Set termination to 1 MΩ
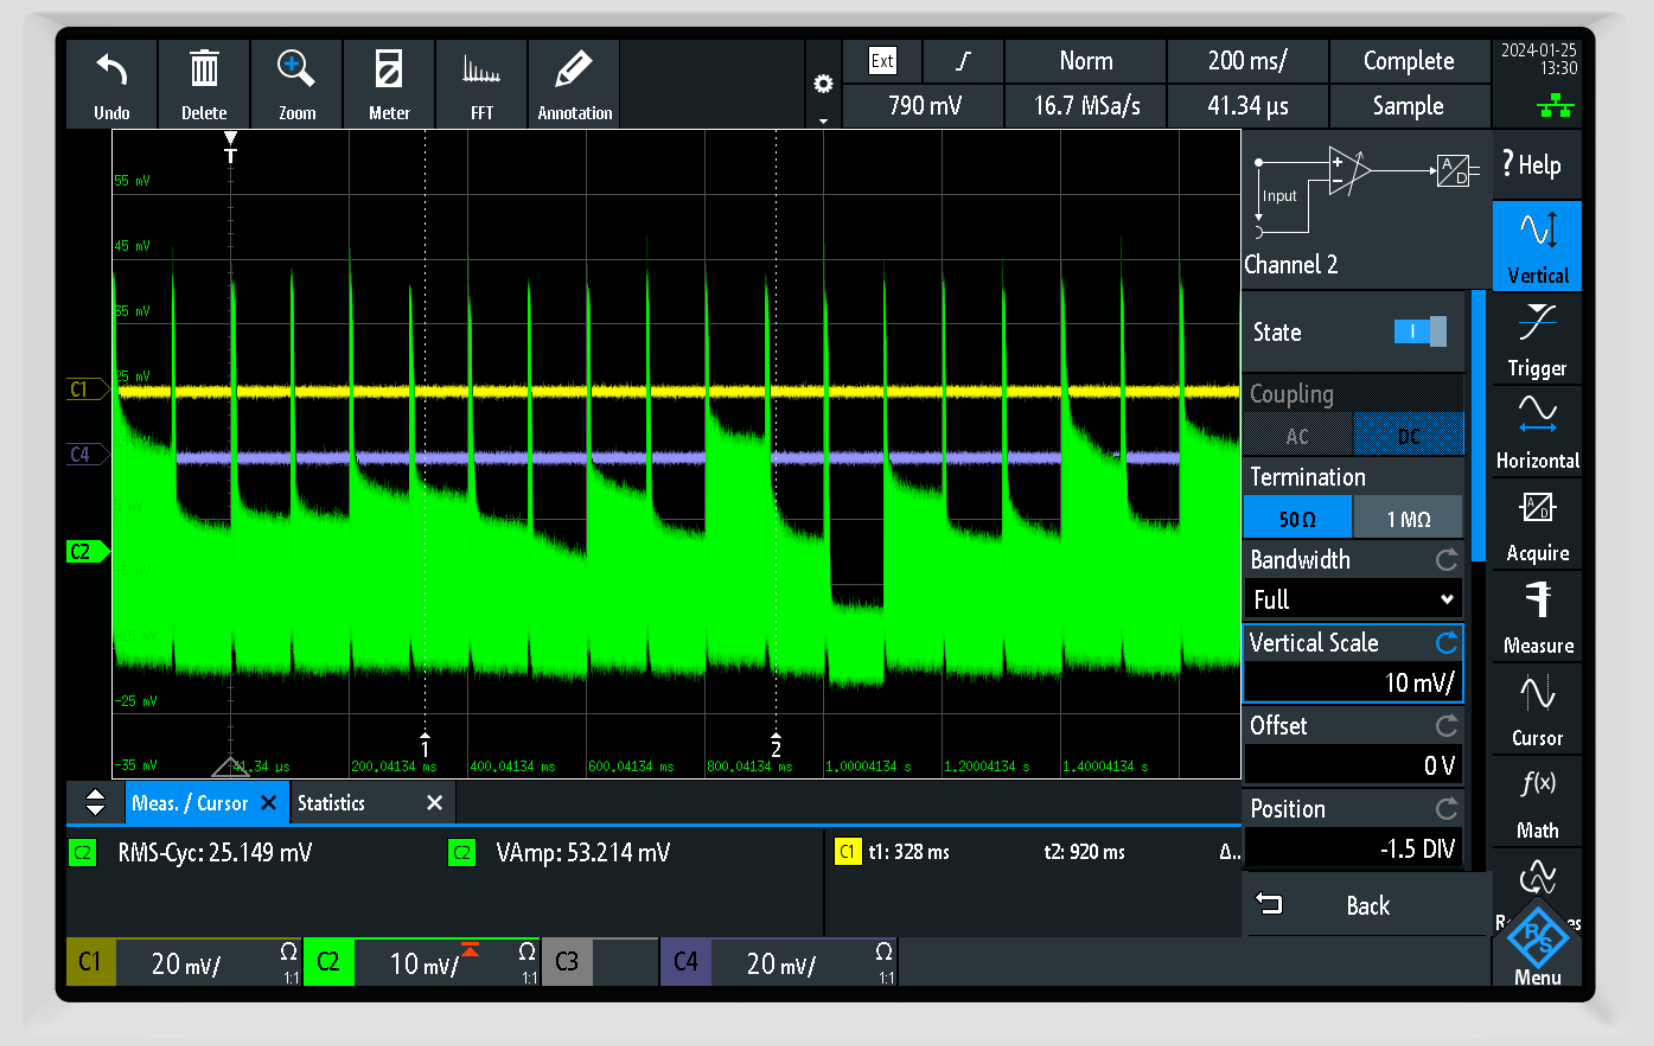The height and width of the screenshot is (1046, 1654). click(x=1408, y=519)
